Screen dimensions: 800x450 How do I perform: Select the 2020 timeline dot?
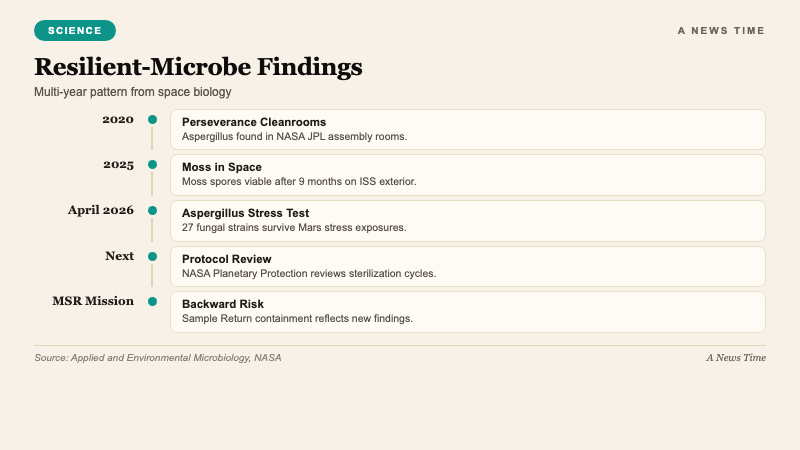pyautogui.click(x=152, y=120)
